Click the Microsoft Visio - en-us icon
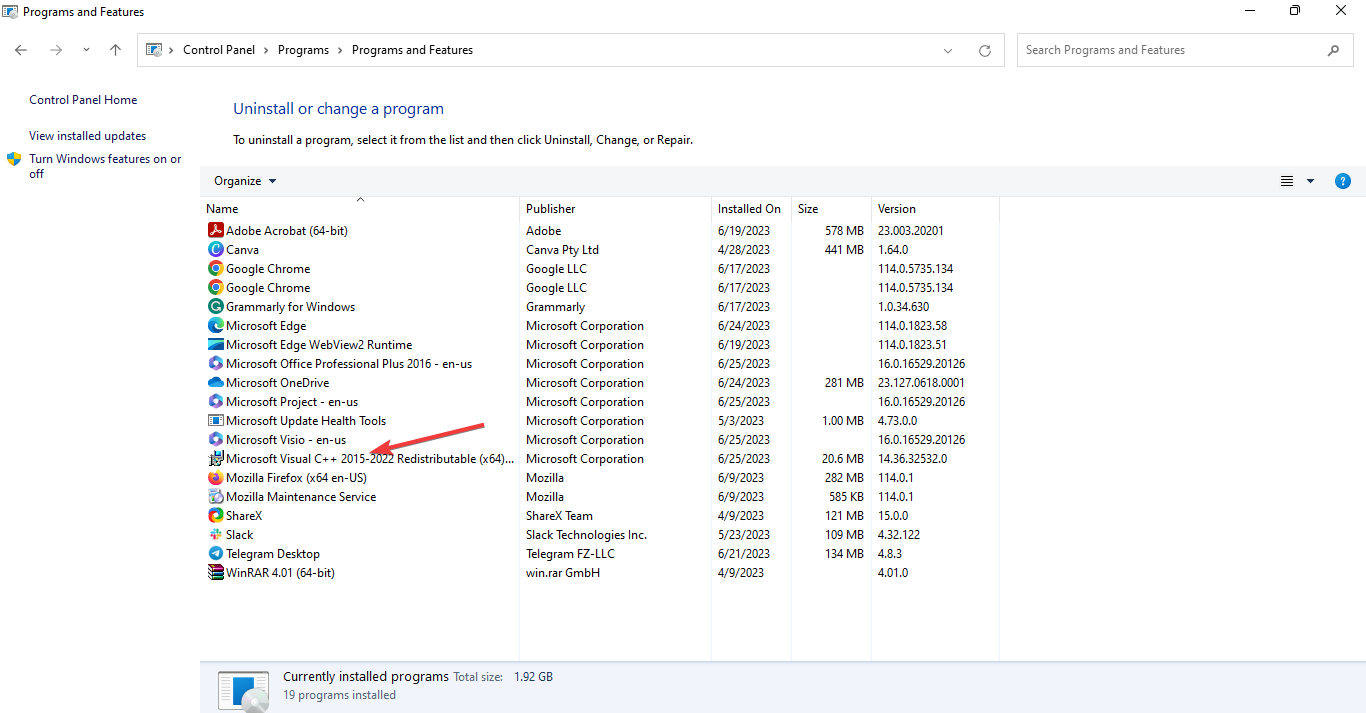 (x=215, y=440)
